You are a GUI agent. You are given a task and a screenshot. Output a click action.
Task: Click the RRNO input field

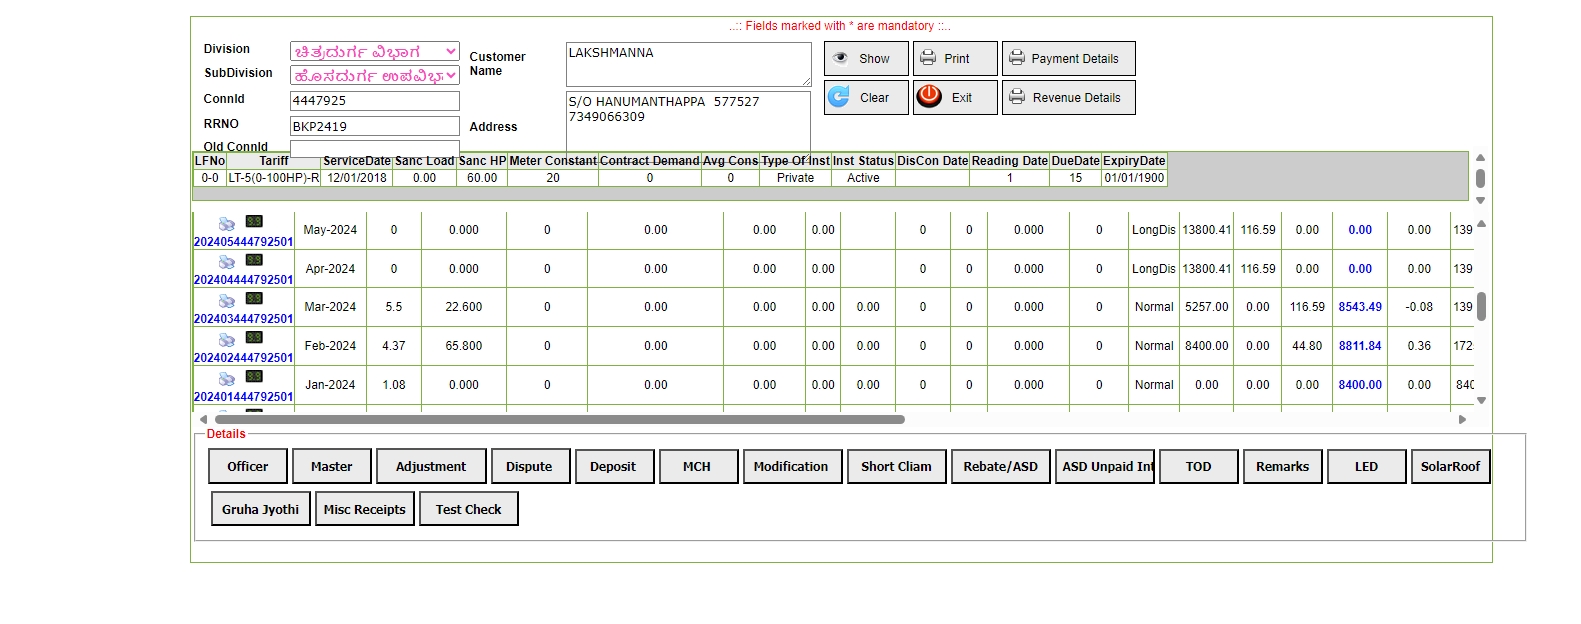pos(375,126)
